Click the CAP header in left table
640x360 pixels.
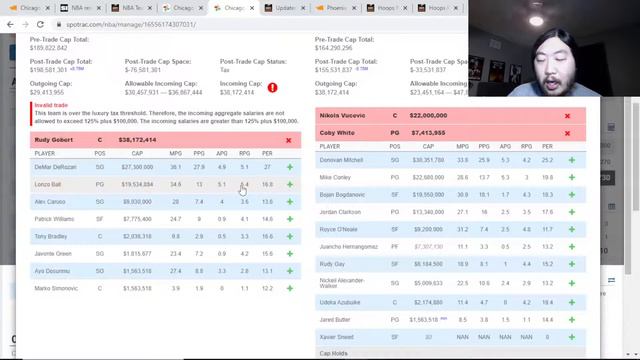pyautogui.click(x=137, y=153)
